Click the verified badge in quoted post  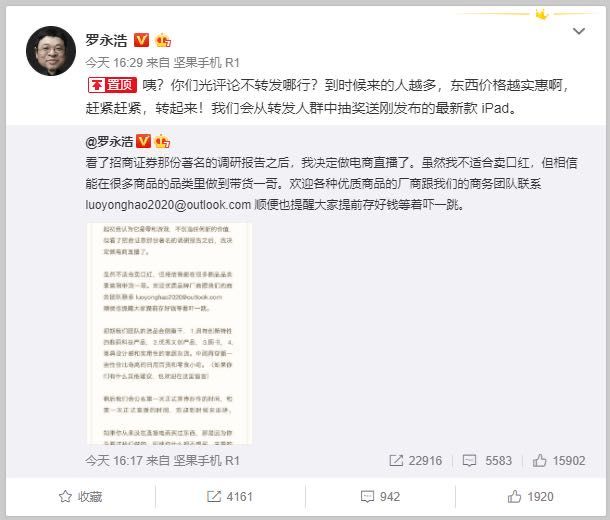click(x=144, y=141)
